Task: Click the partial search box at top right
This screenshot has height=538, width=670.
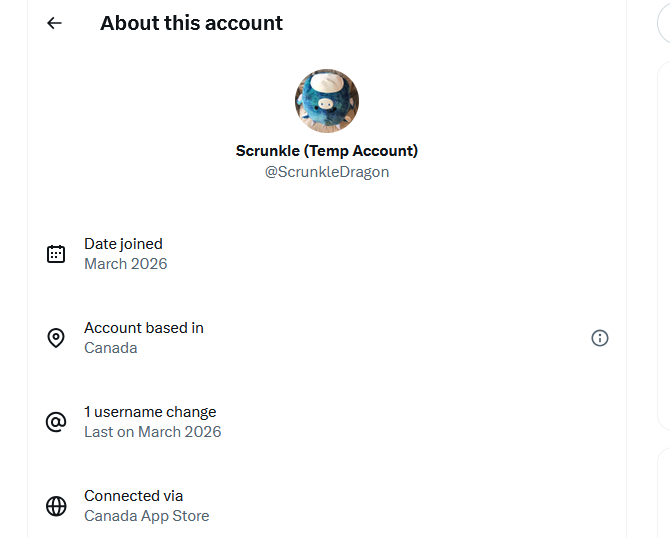Action: (664, 22)
